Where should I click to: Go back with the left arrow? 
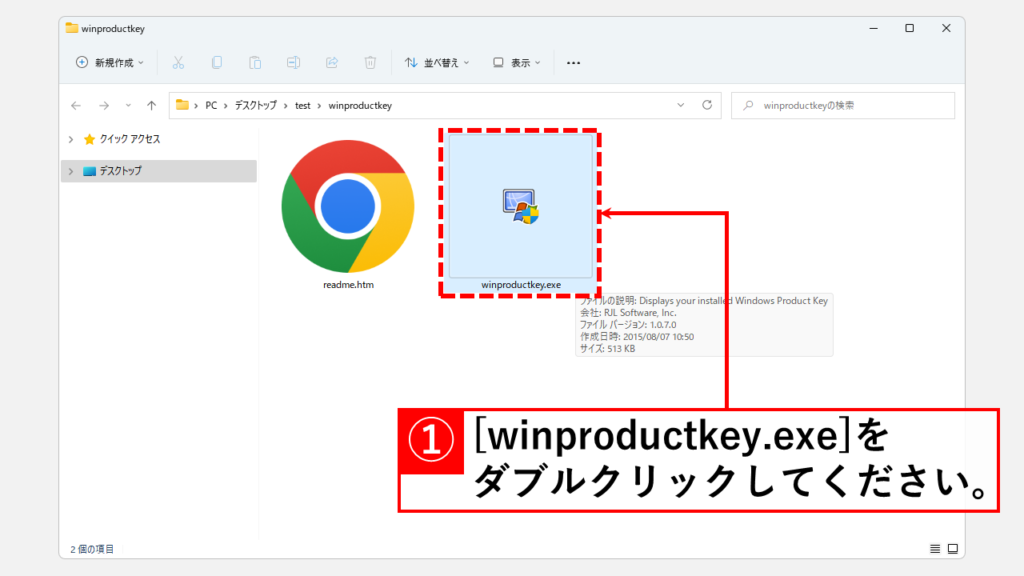coord(76,105)
